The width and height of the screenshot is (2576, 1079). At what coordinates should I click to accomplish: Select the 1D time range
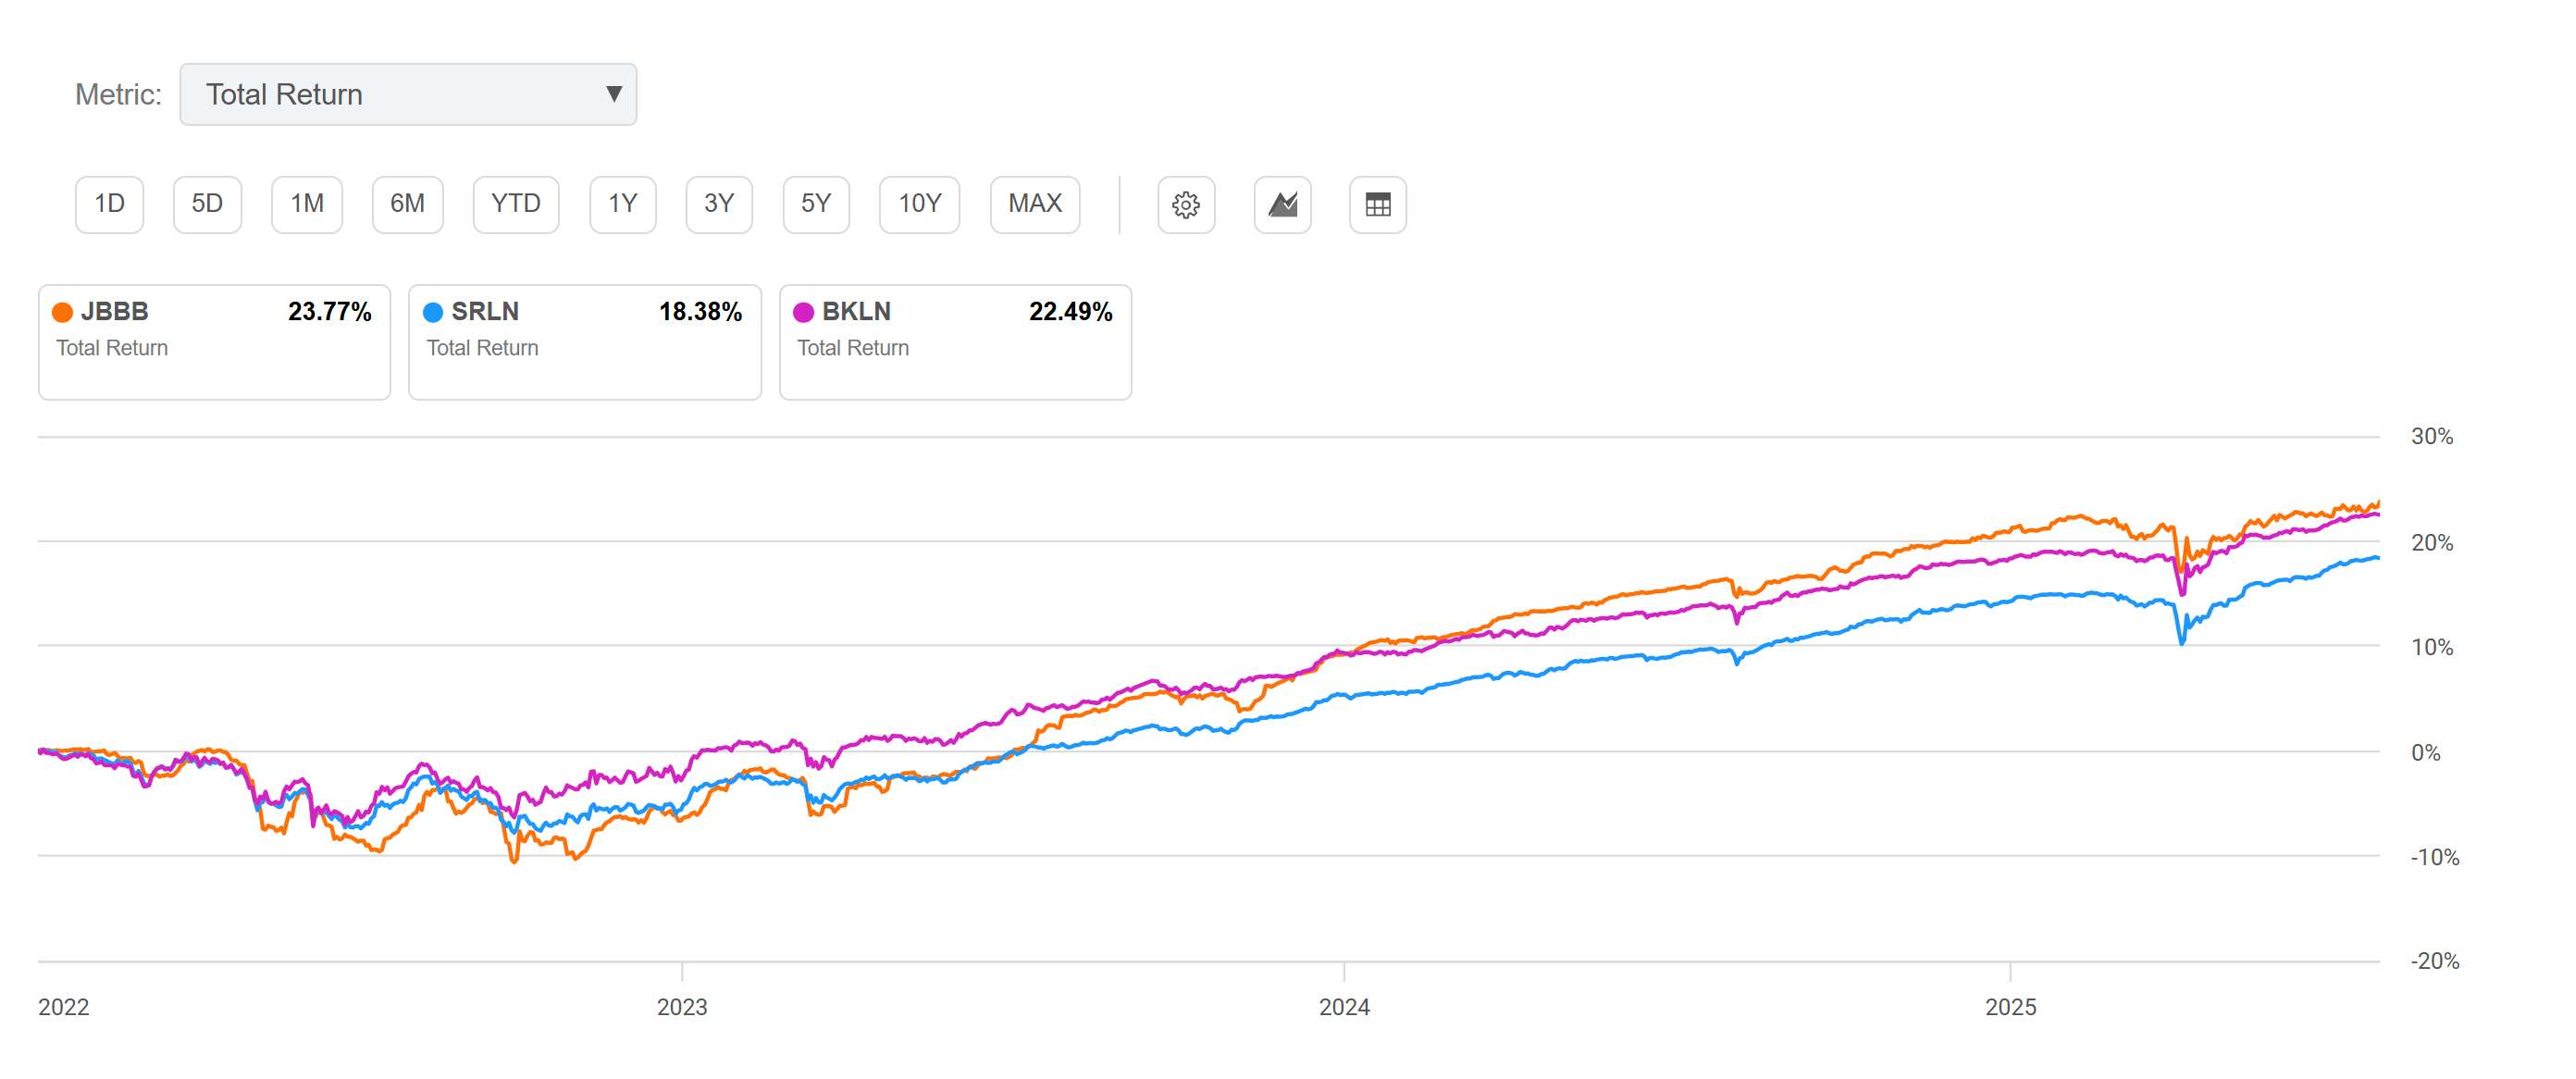point(109,204)
